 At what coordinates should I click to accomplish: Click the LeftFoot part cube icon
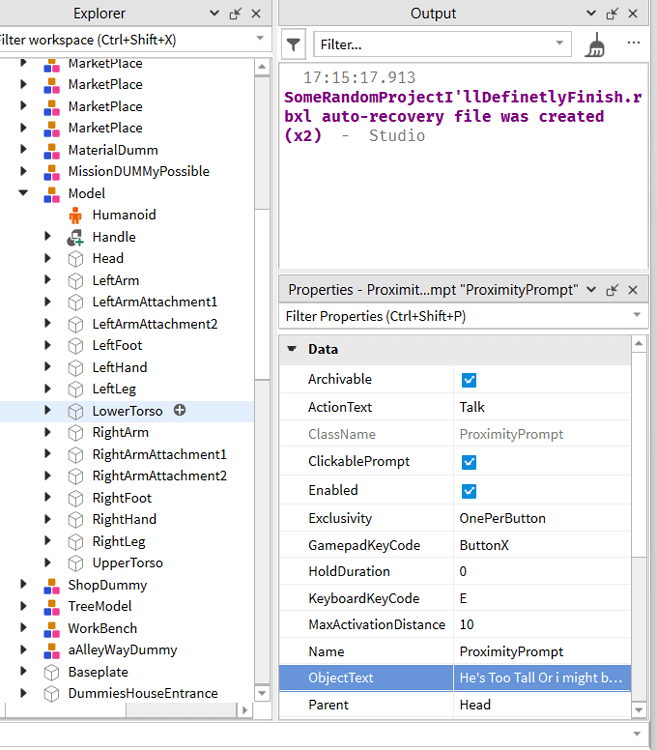pyautogui.click(x=75, y=346)
